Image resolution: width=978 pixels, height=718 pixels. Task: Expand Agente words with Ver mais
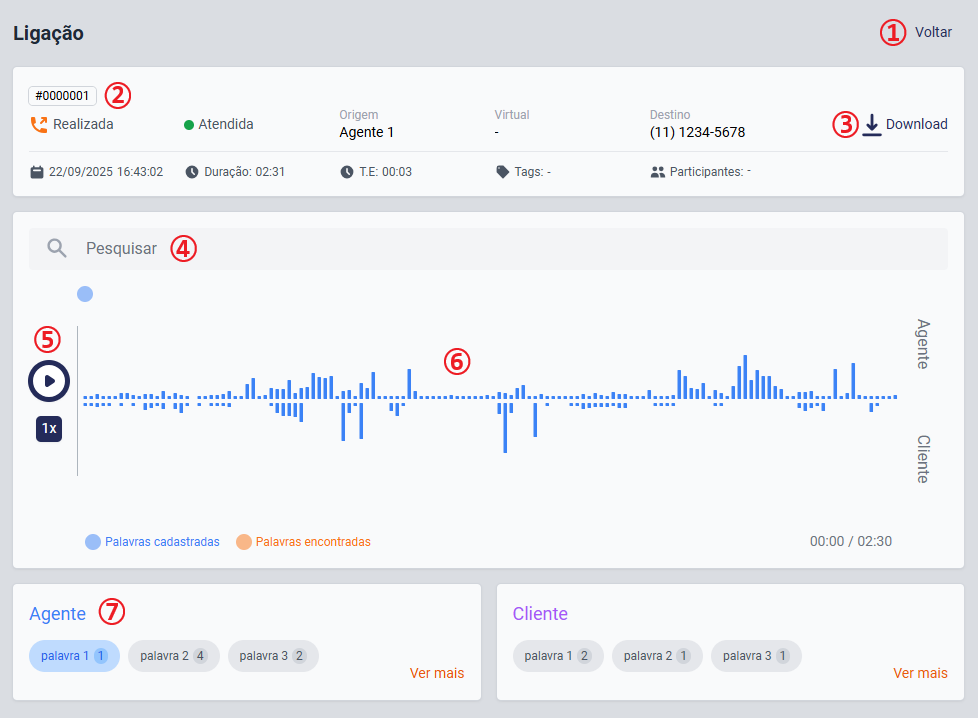tap(437, 673)
